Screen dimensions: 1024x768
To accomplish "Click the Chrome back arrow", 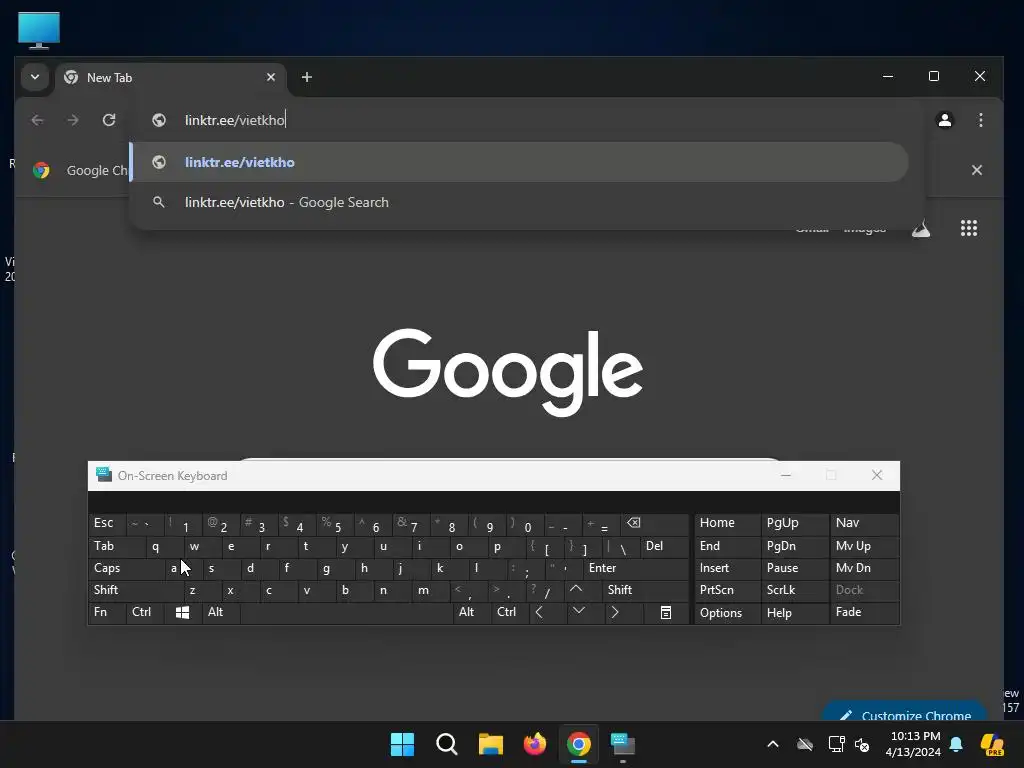I will tap(38, 120).
